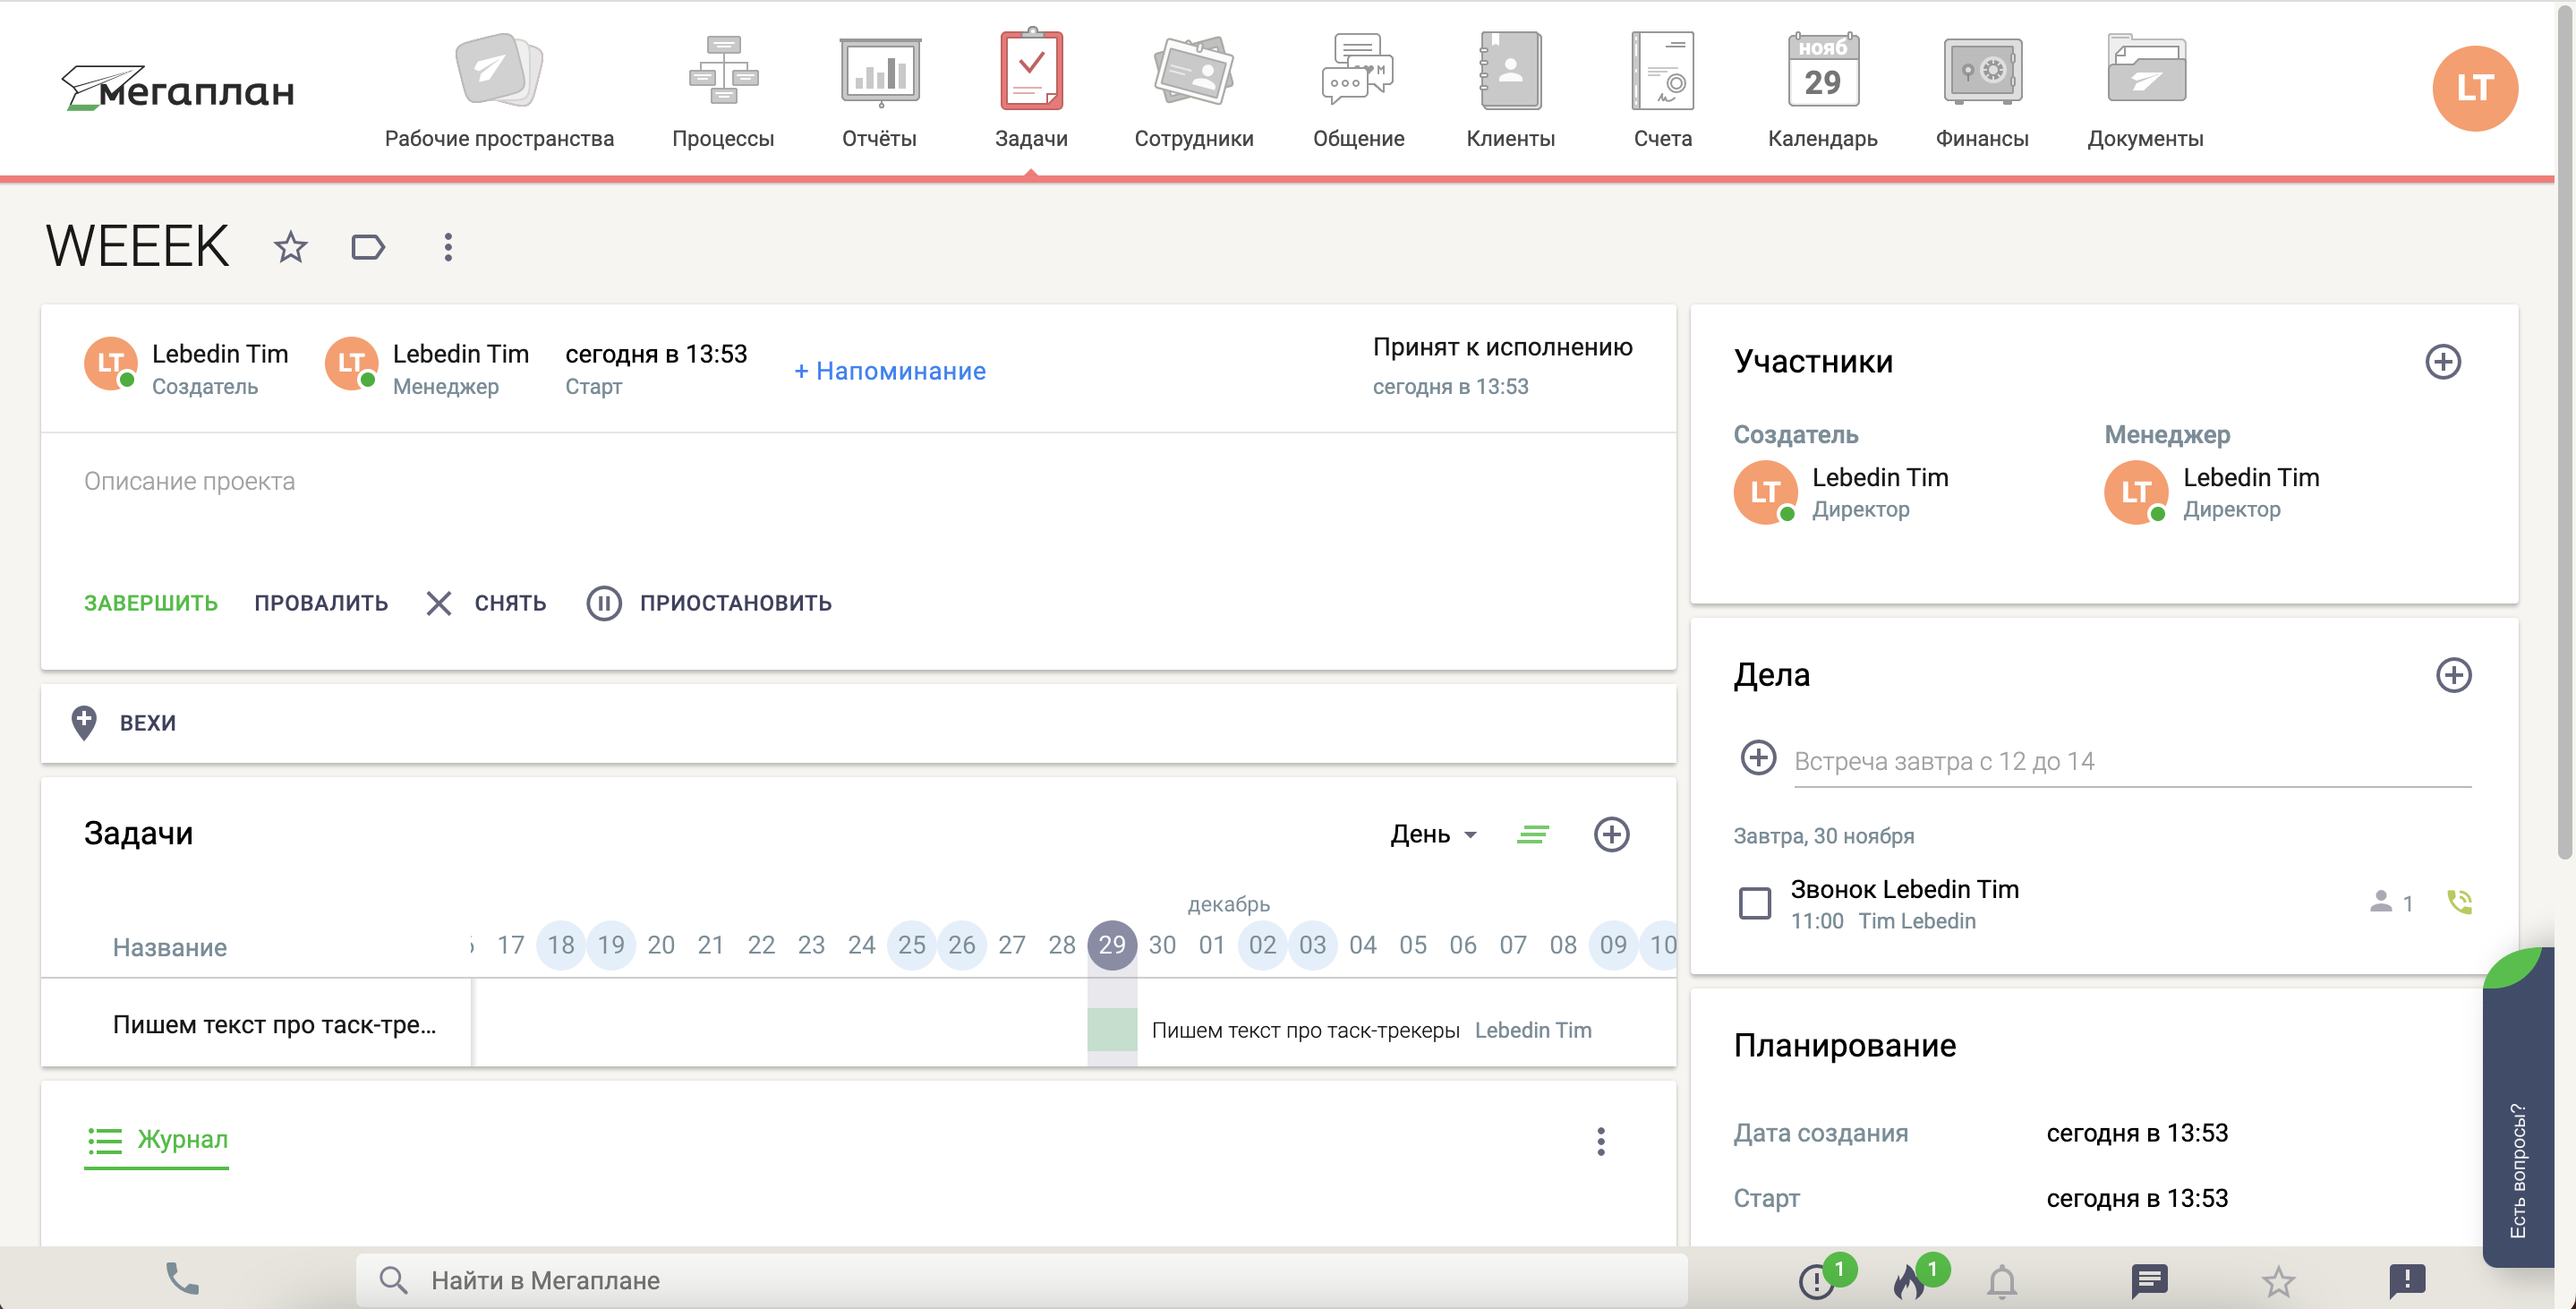Toggle the green Gantt list view icon
2576x1309 pixels.
pyautogui.click(x=1532, y=834)
